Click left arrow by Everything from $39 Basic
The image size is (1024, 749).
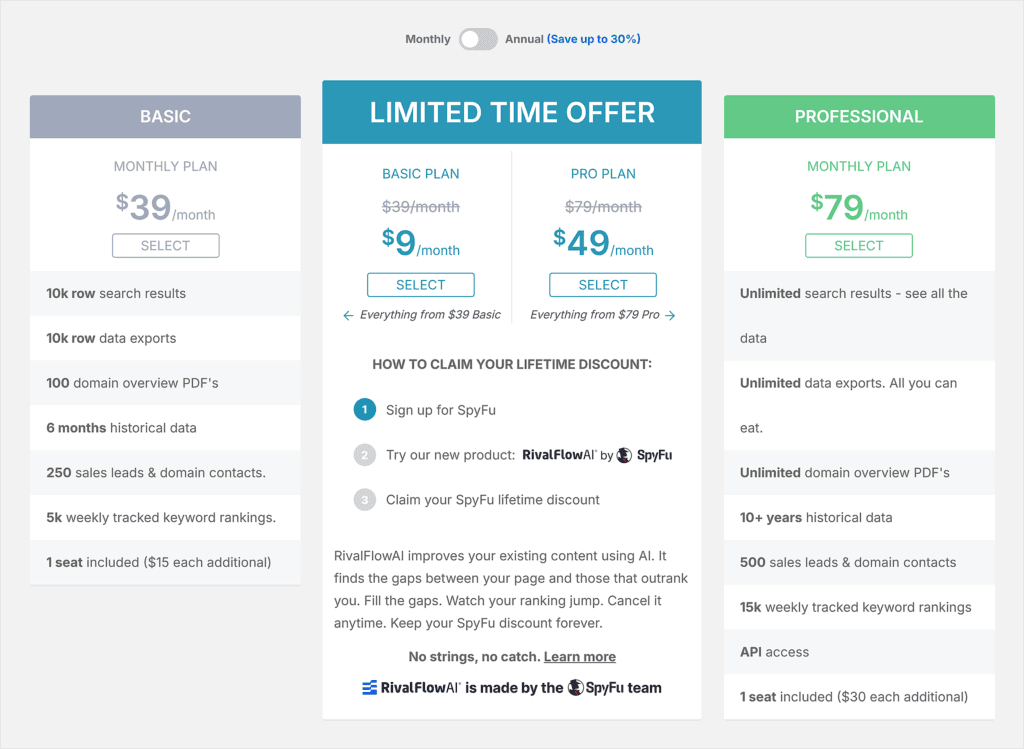[x=348, y=315]
